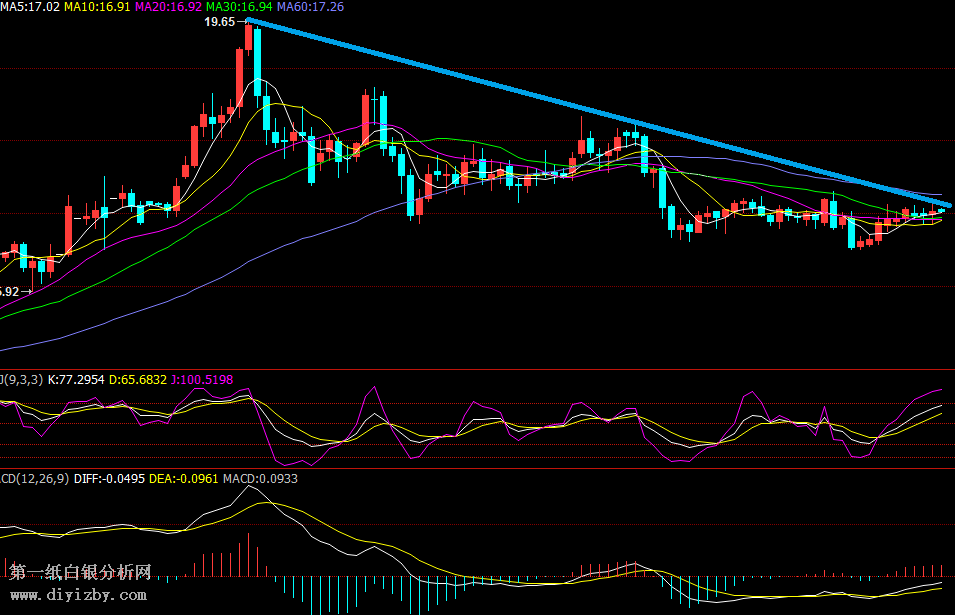Click the 19.65 high price marker
The height and width of the screenshot is (615, 955).
point(219,21)
